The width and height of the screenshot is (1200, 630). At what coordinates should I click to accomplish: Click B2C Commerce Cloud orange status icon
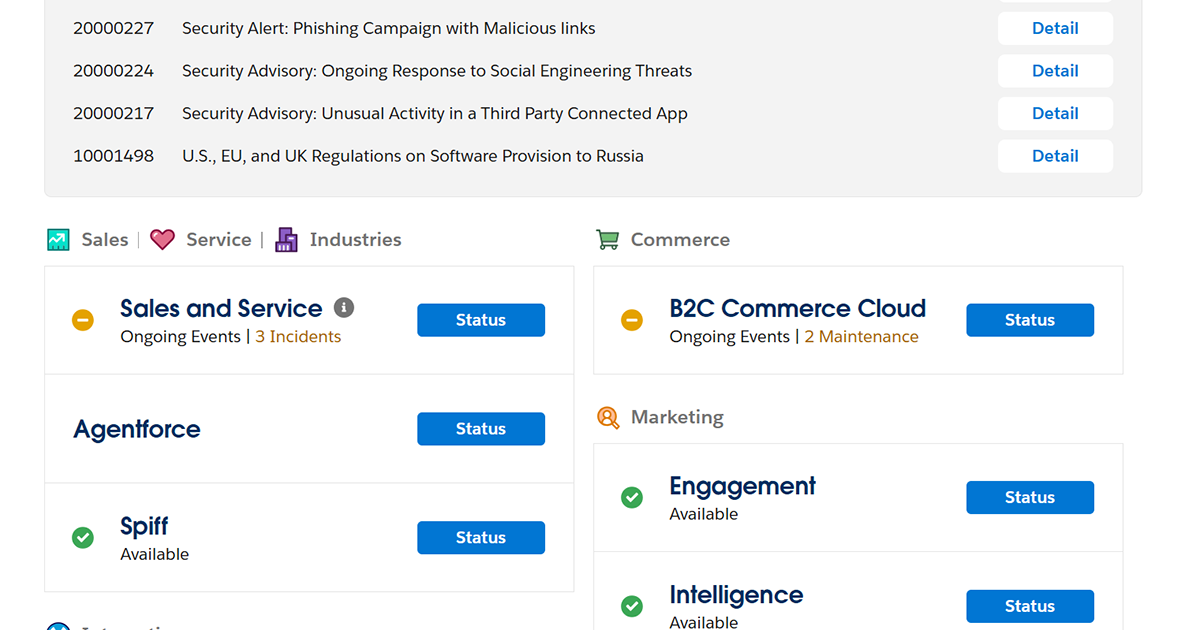(x=632, y=320)
